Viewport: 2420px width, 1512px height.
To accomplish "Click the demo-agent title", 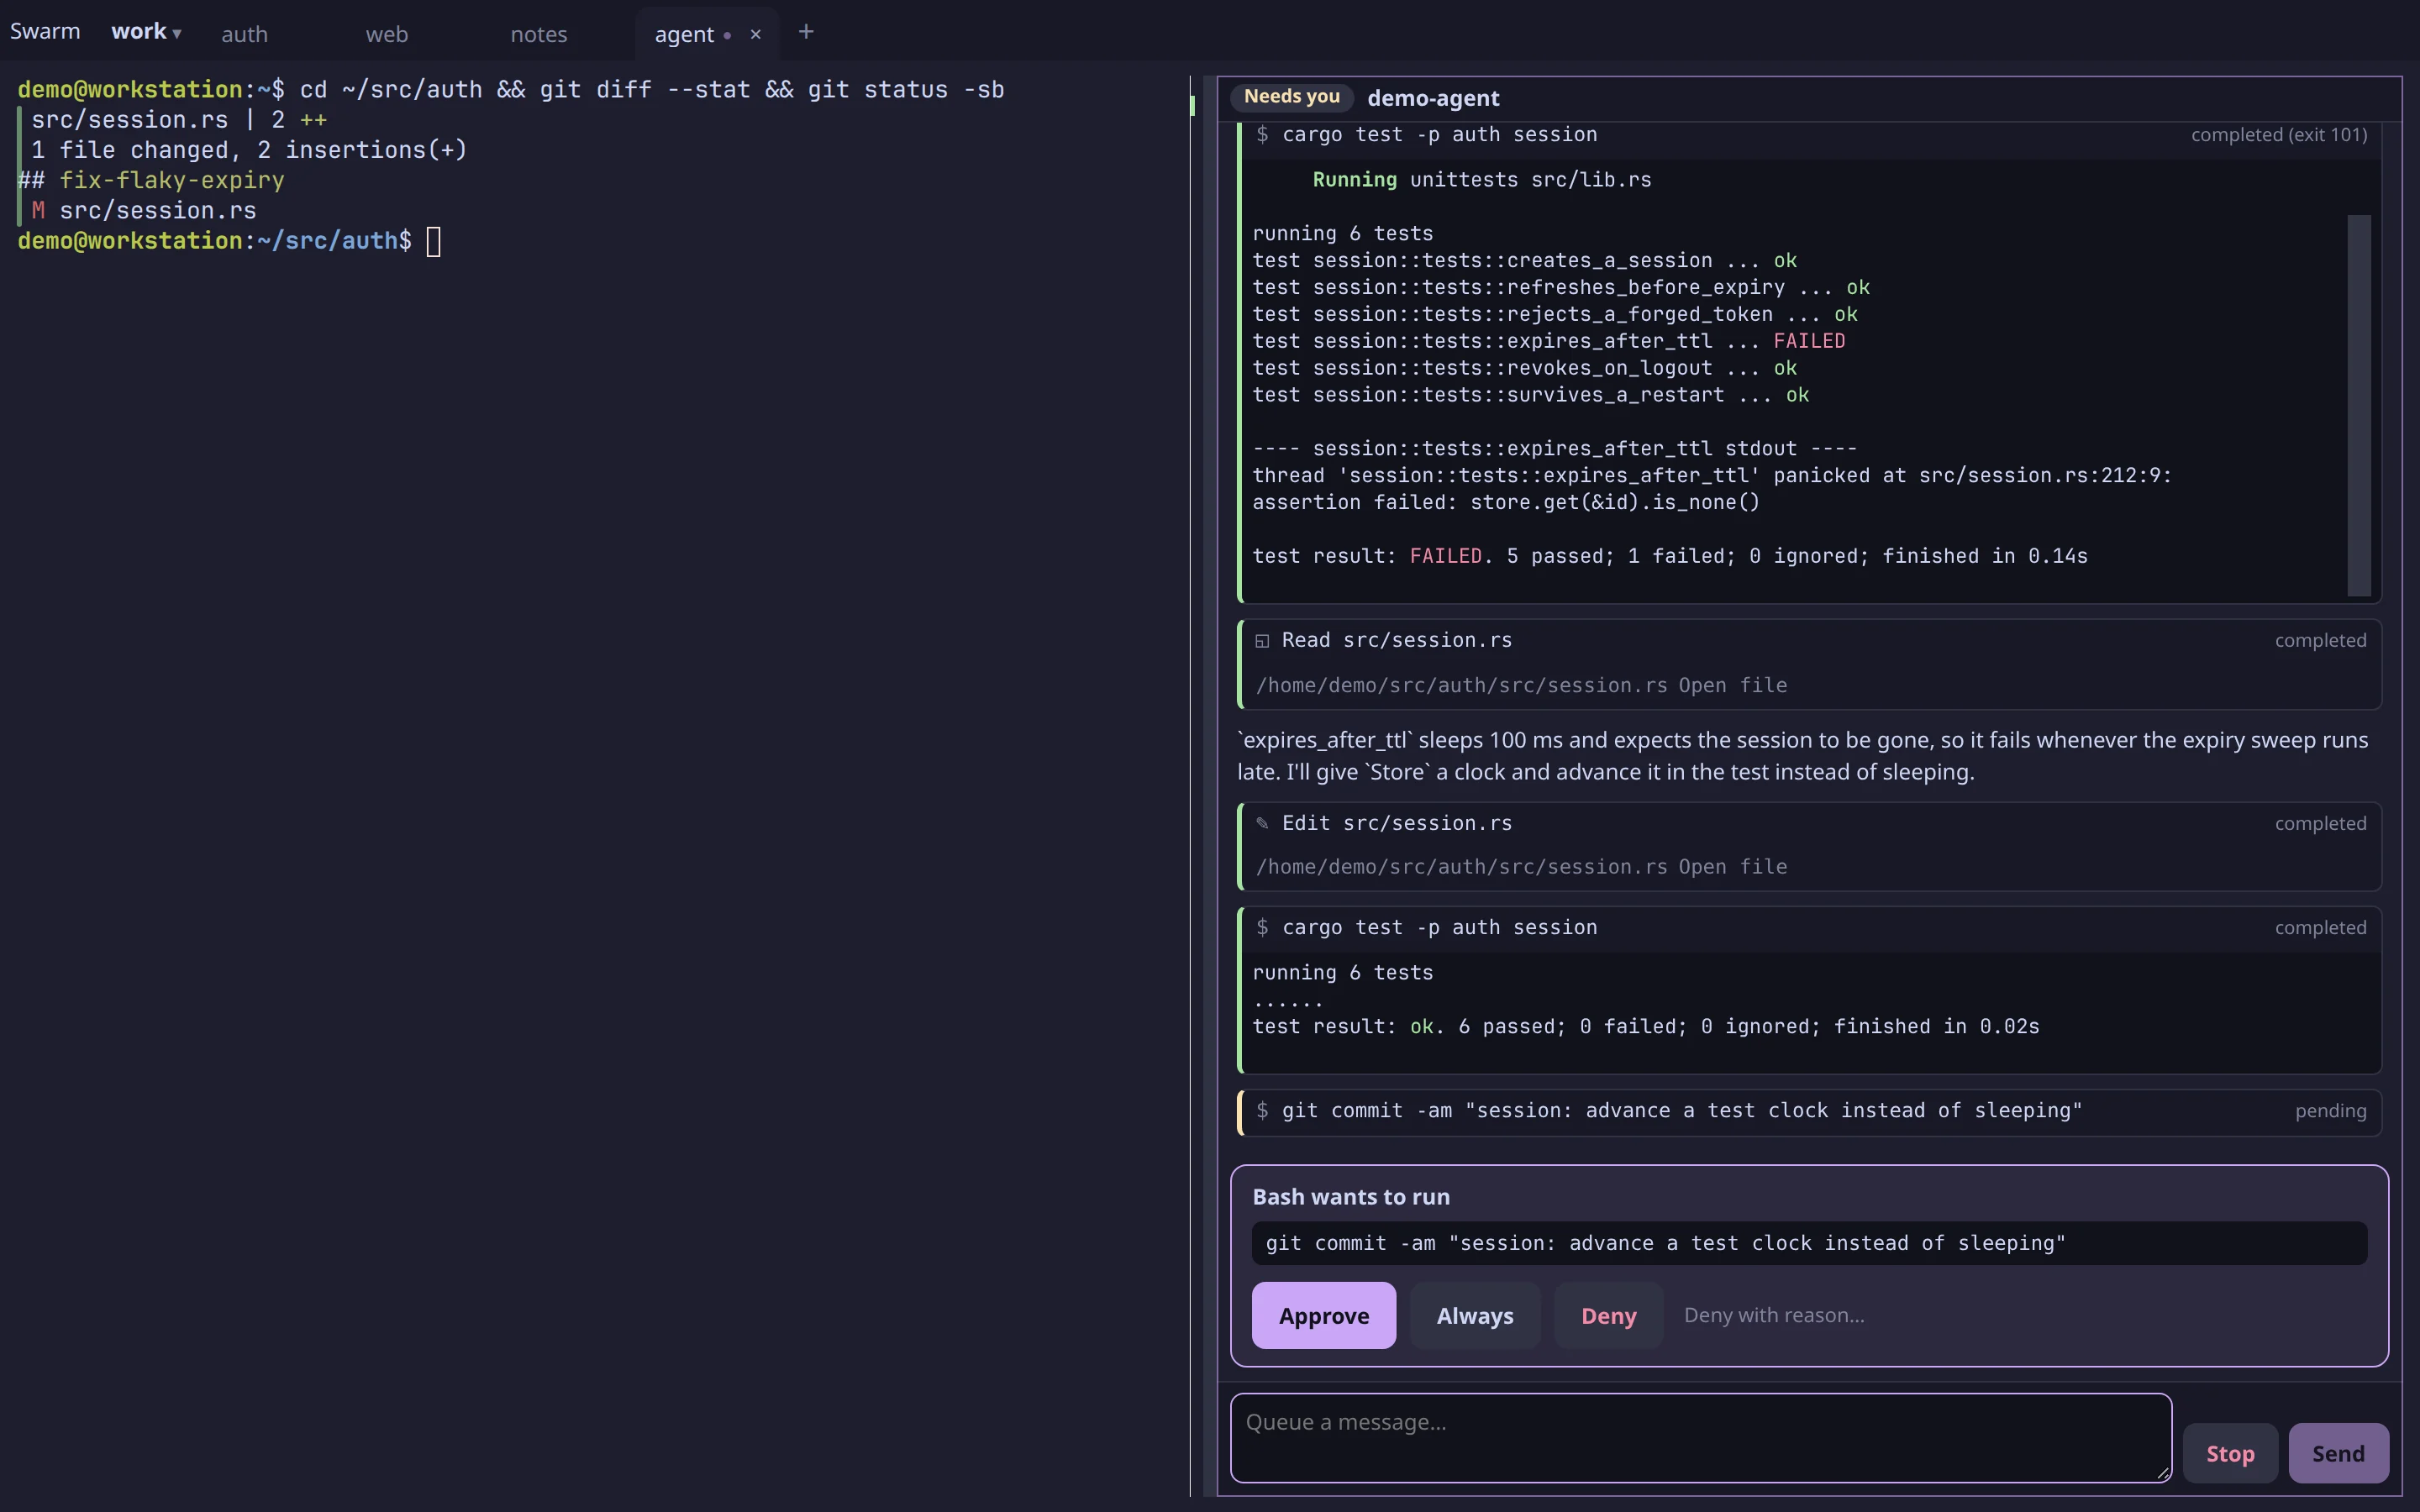I will 1433,98.
